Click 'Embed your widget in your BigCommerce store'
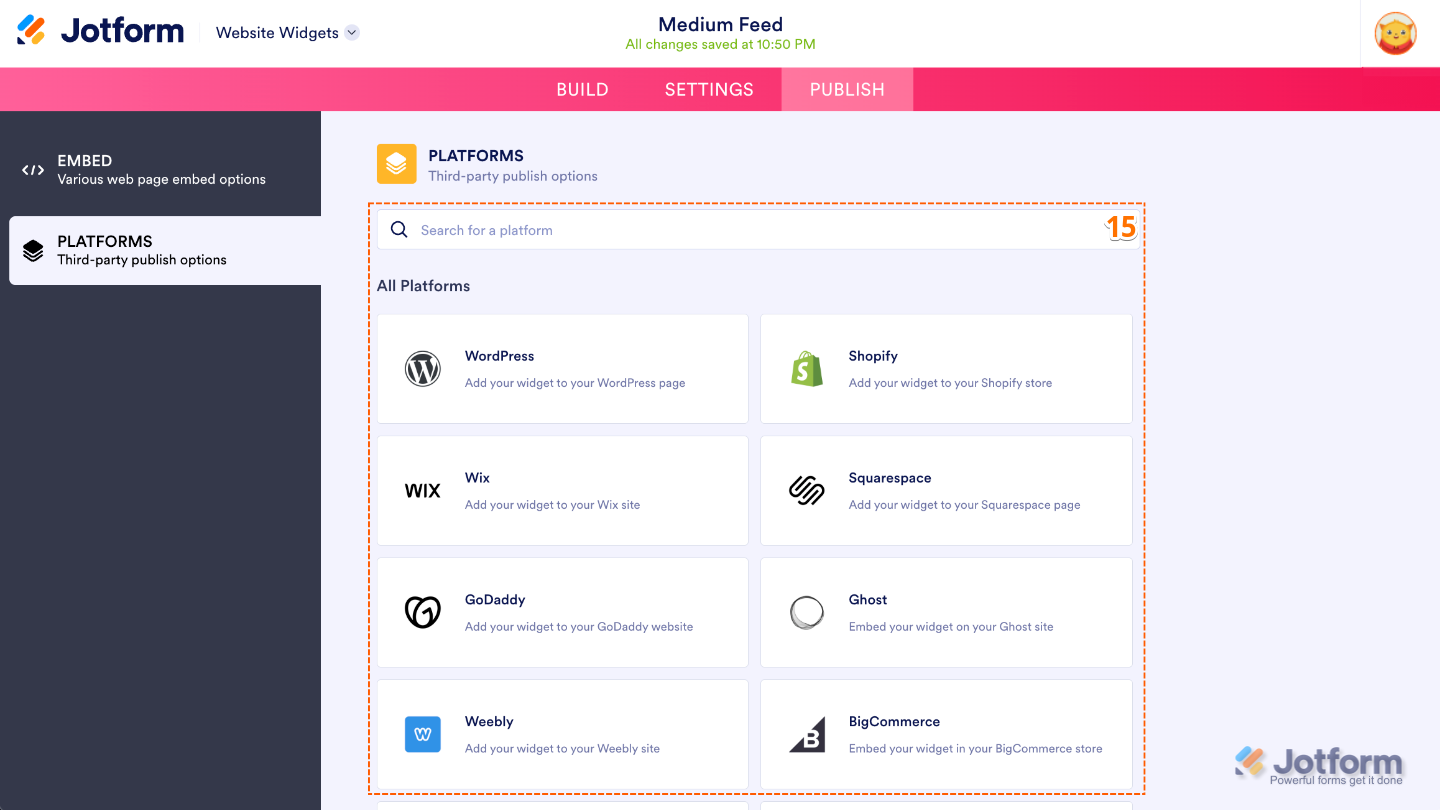 [x=976, y=749]
